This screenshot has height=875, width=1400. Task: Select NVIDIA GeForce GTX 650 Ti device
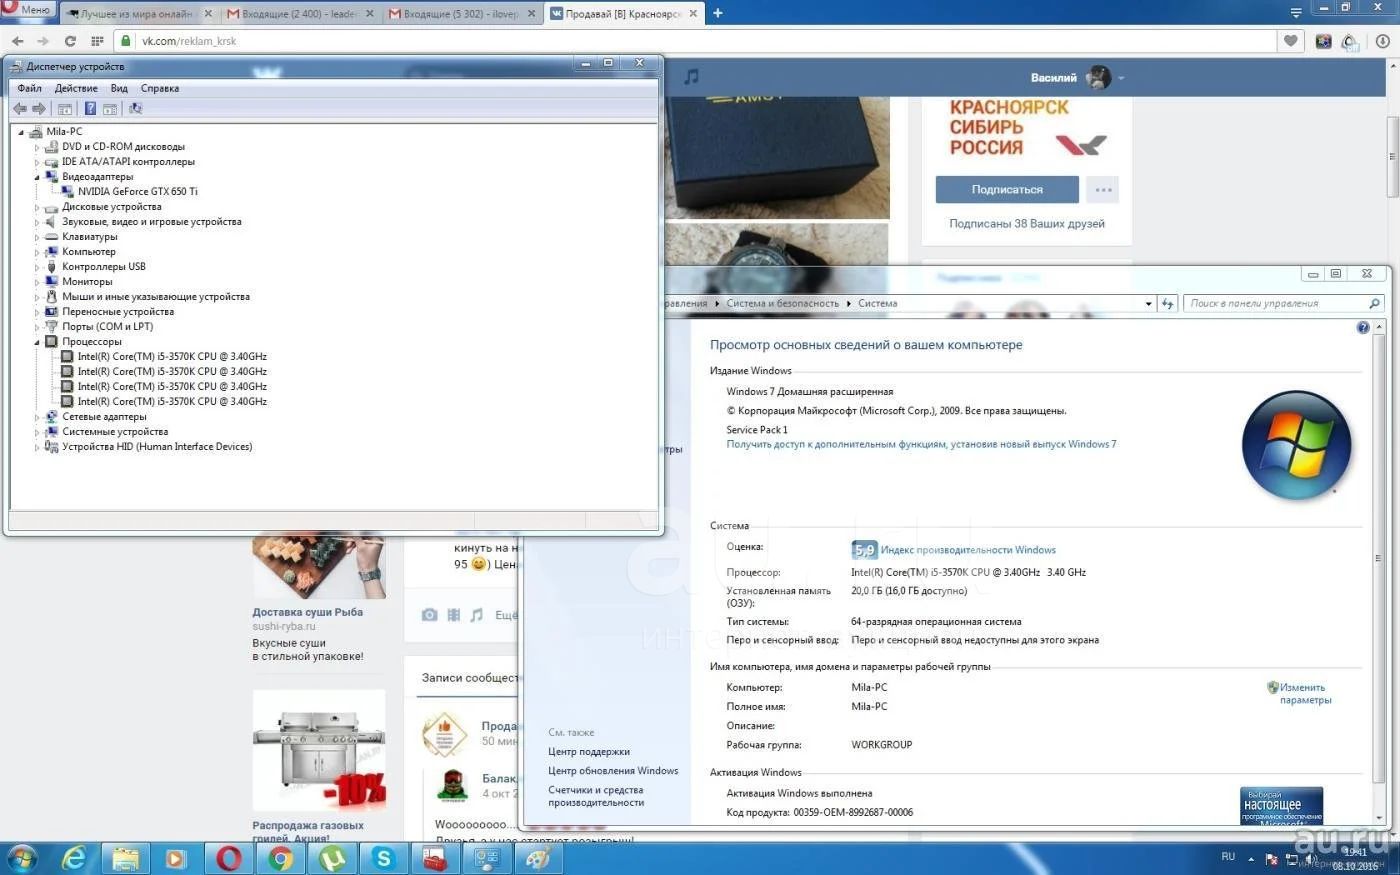(137, 191)
